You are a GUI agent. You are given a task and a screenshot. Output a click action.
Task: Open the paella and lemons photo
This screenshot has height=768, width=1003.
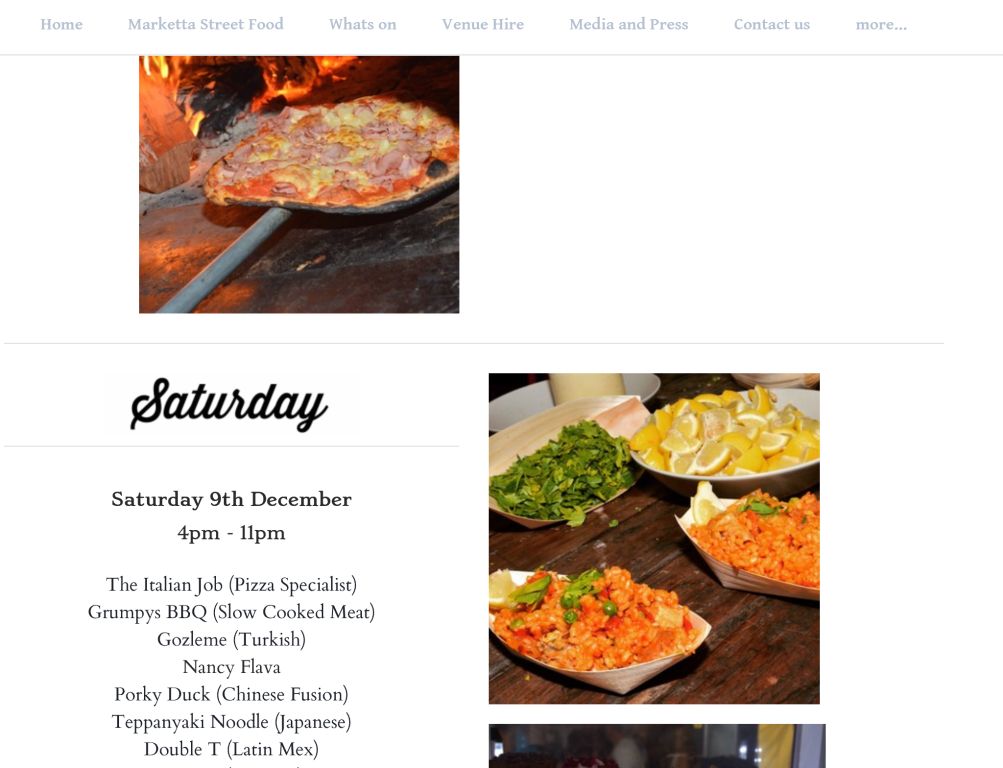click(654, 538)
